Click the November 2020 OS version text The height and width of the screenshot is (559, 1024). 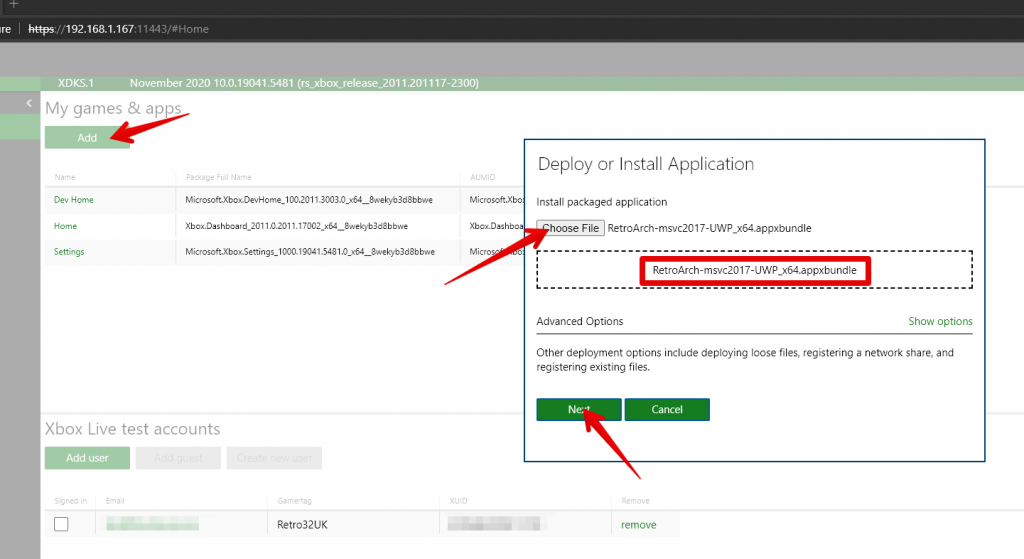point(304,83)
